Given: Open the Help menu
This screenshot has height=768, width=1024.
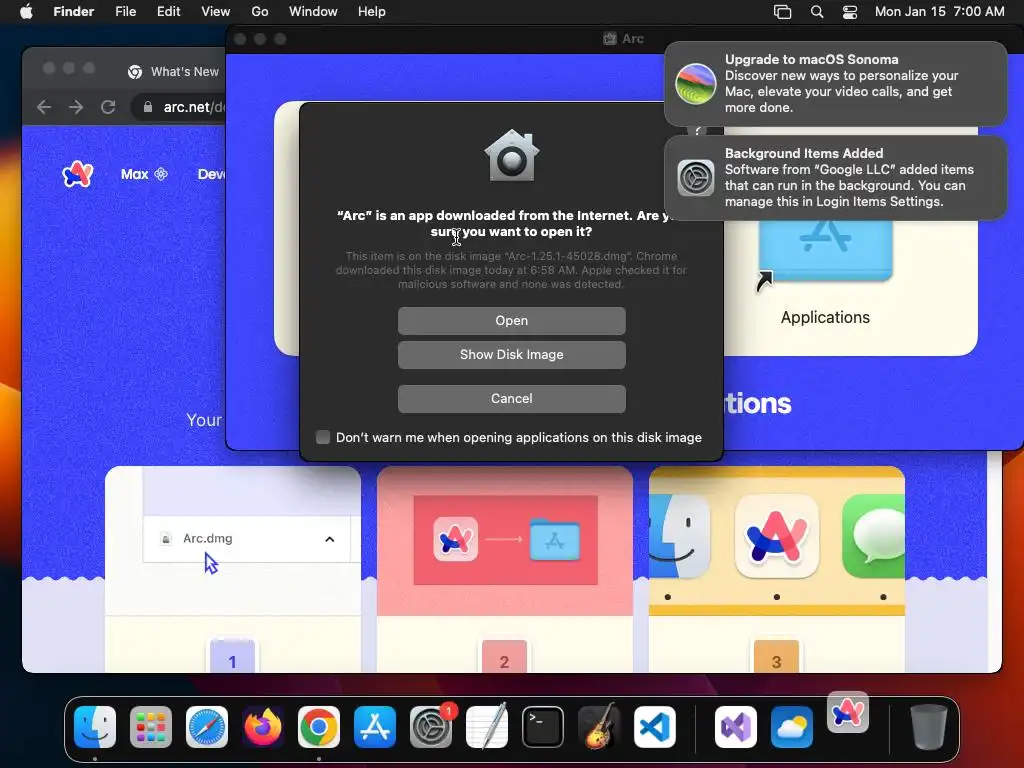Looking at the screenshot, I should tap(372, 12).
